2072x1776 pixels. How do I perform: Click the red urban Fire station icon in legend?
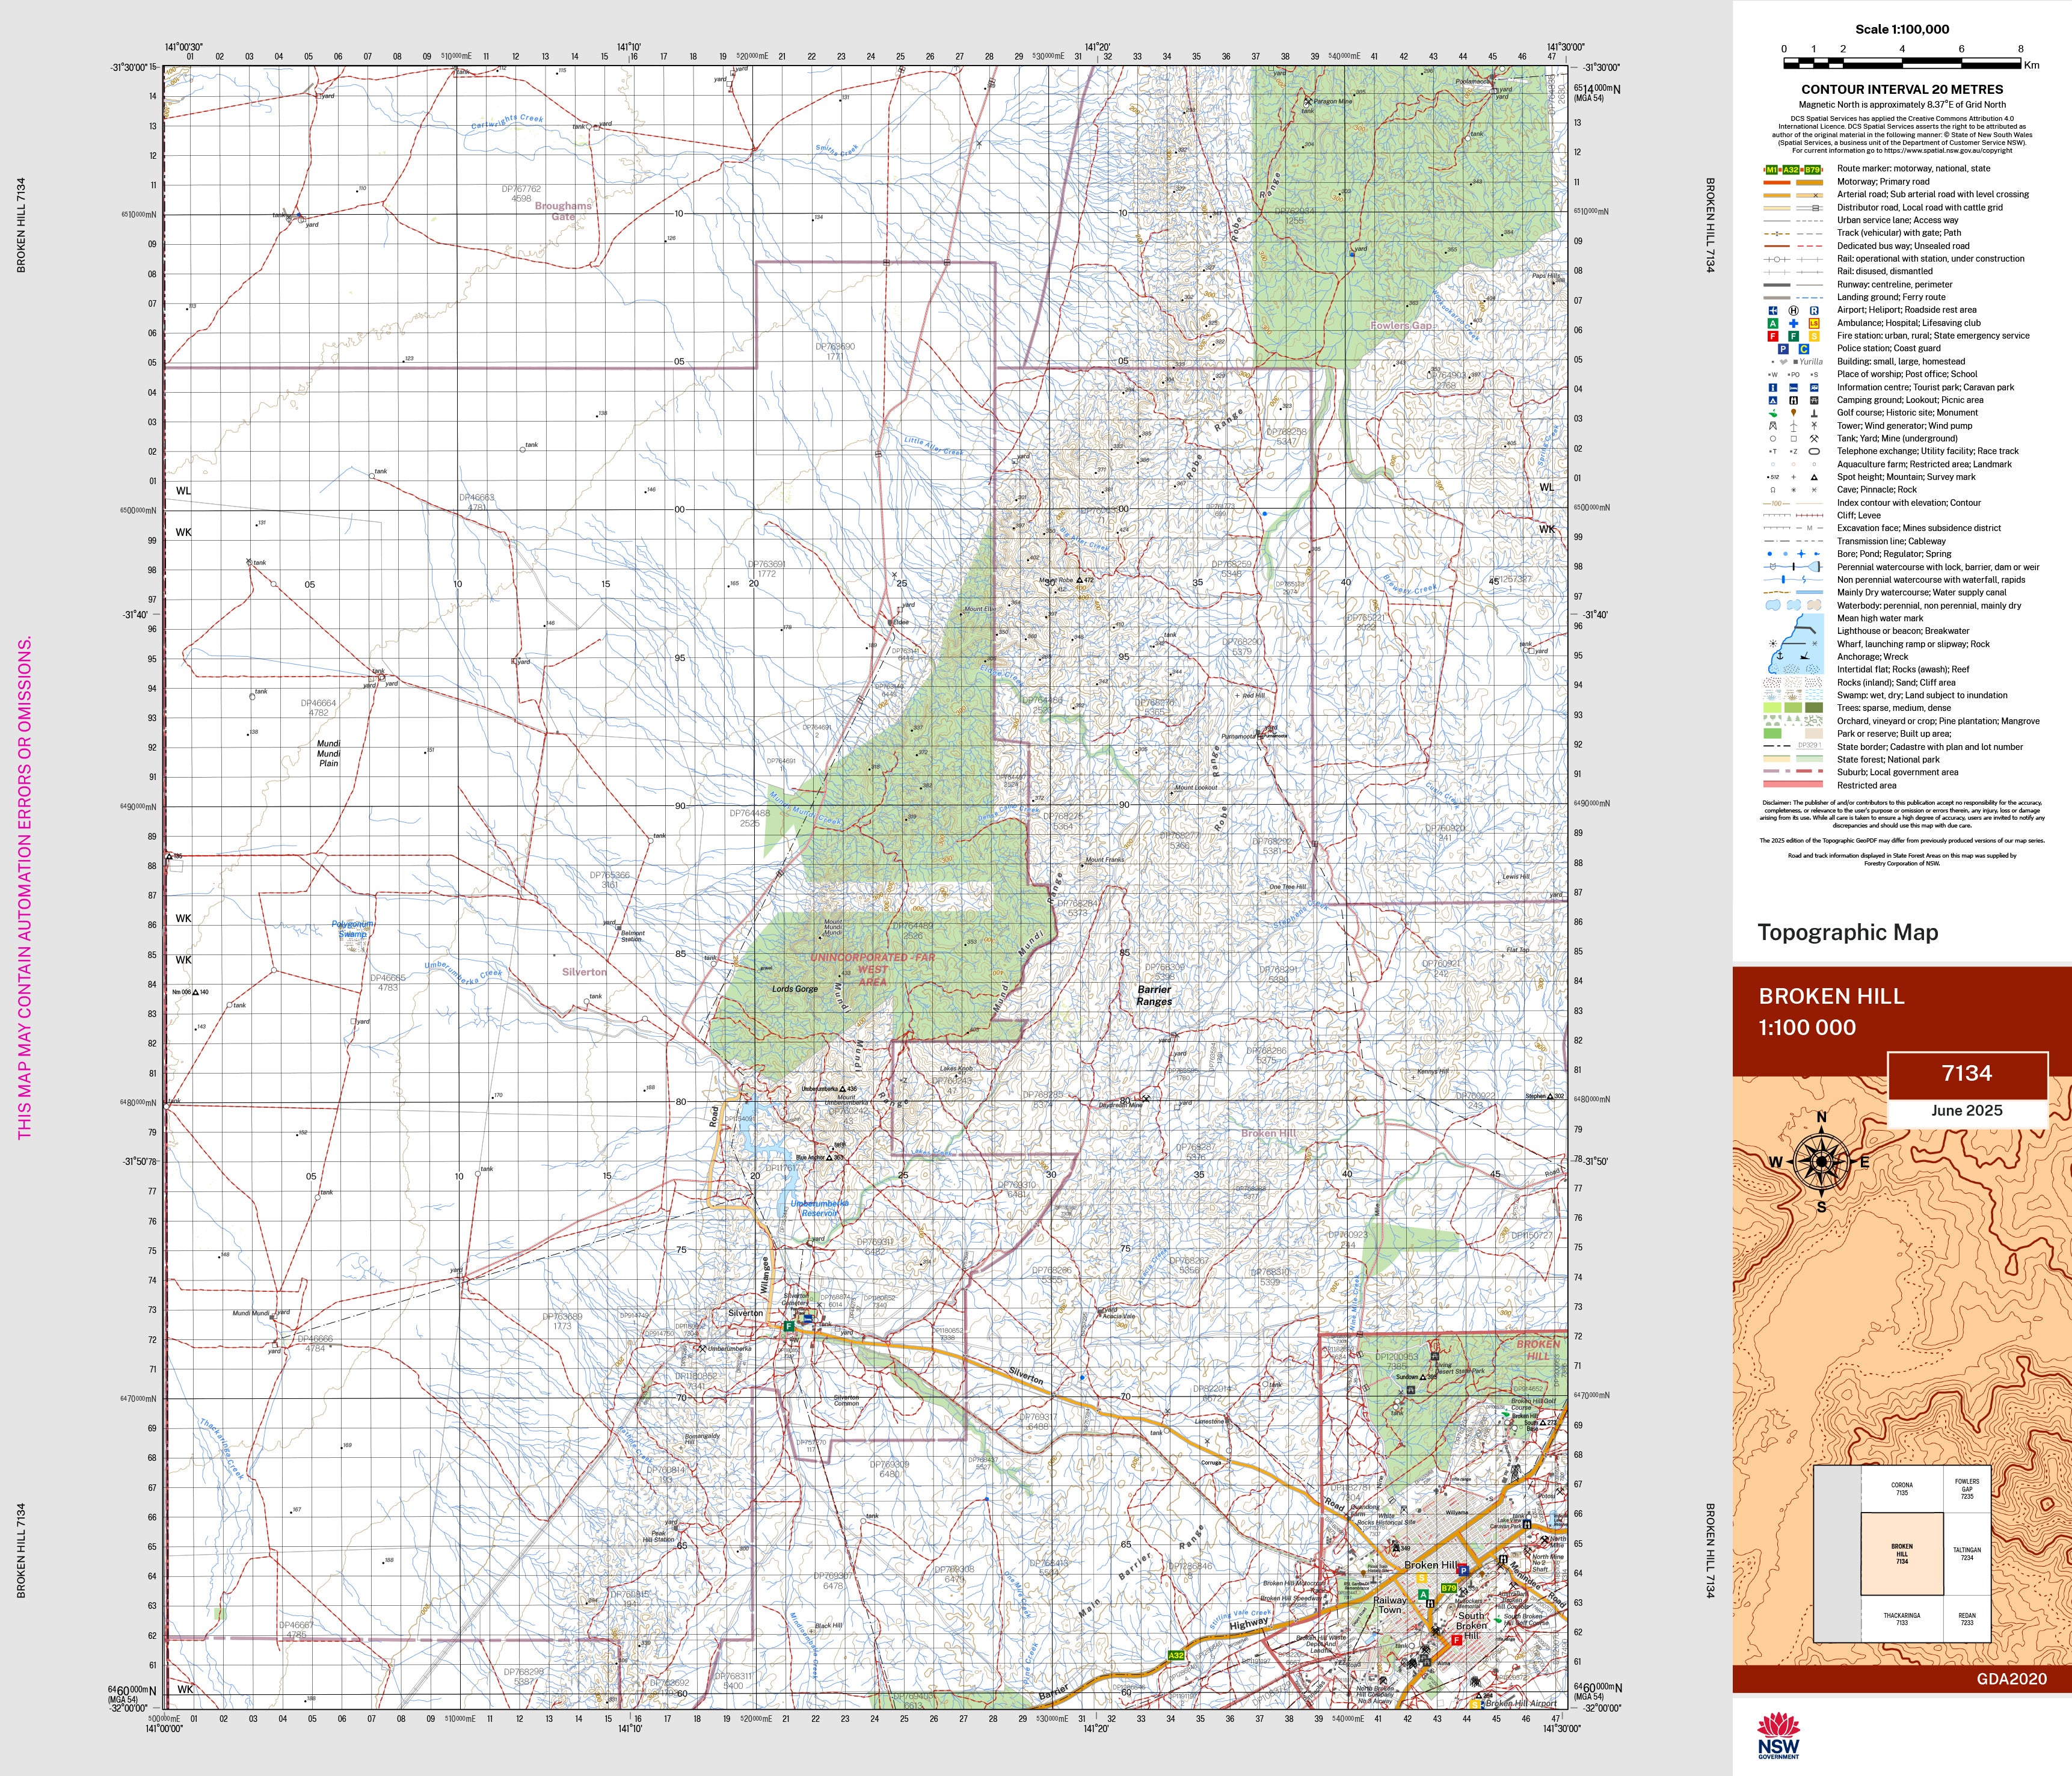click(x=1773, y=336)
